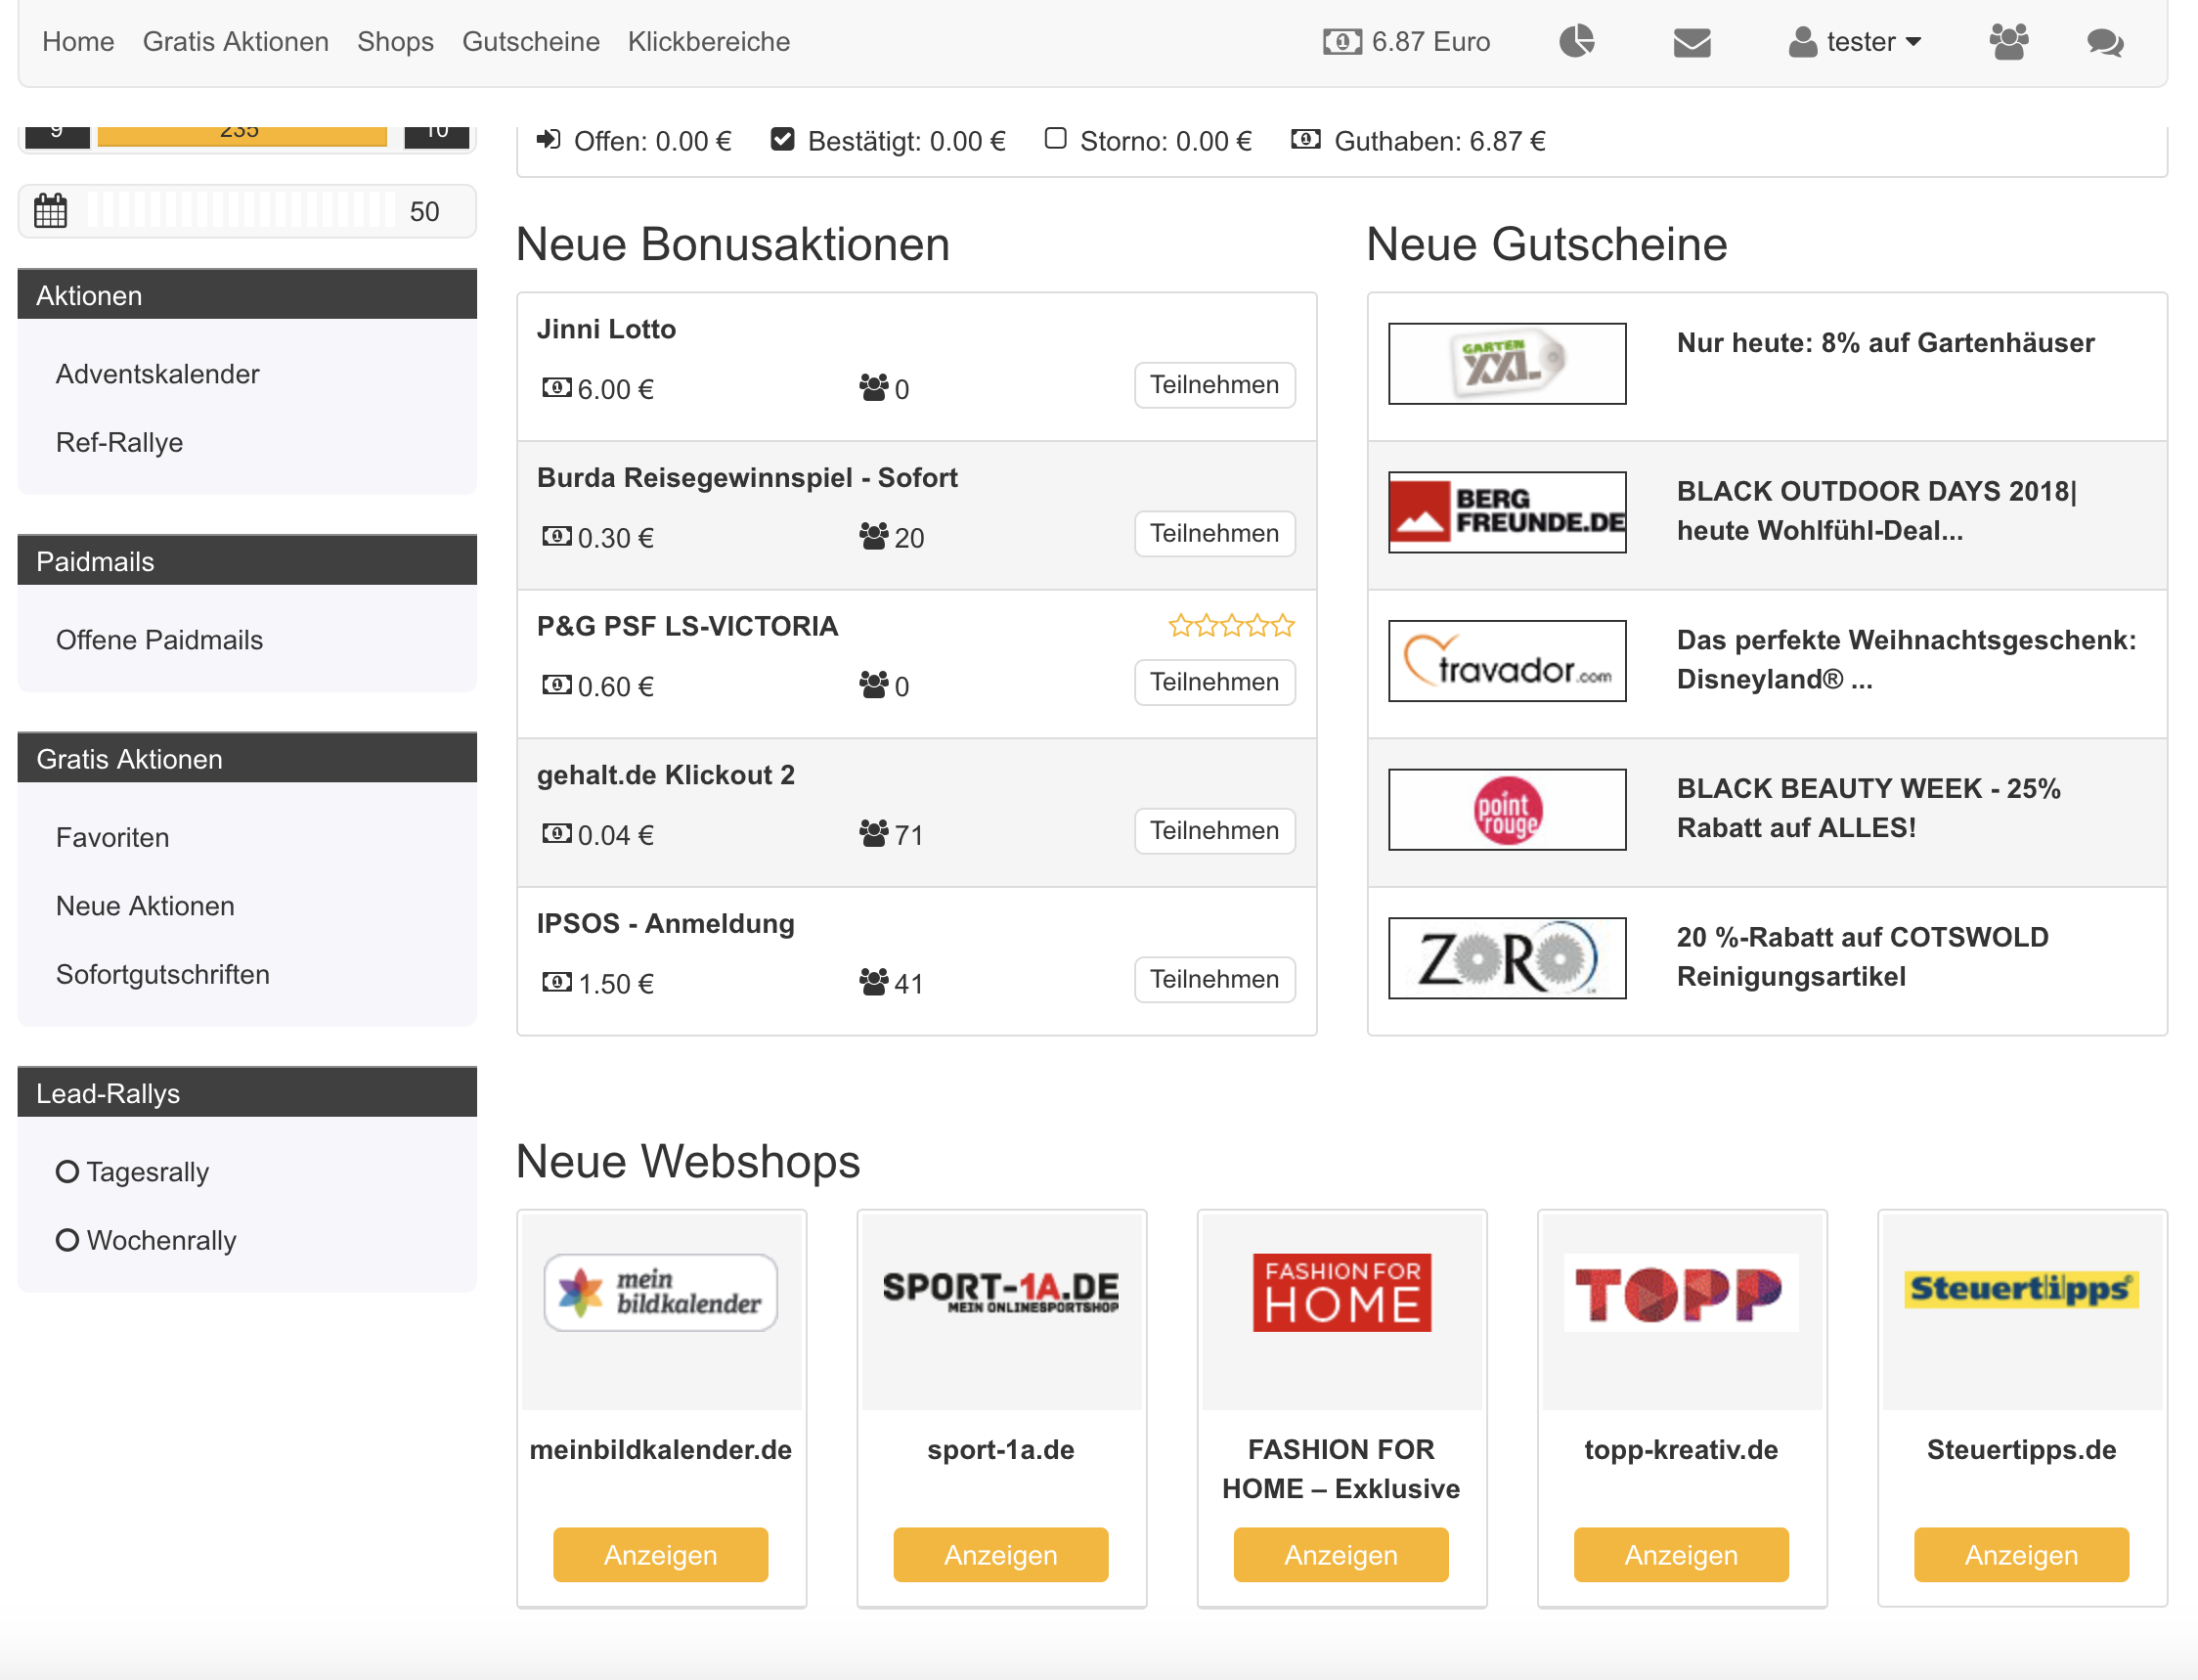Click the yellow 235 progress bar
Screen dimensions: 2198x1680
coord(241,135)
